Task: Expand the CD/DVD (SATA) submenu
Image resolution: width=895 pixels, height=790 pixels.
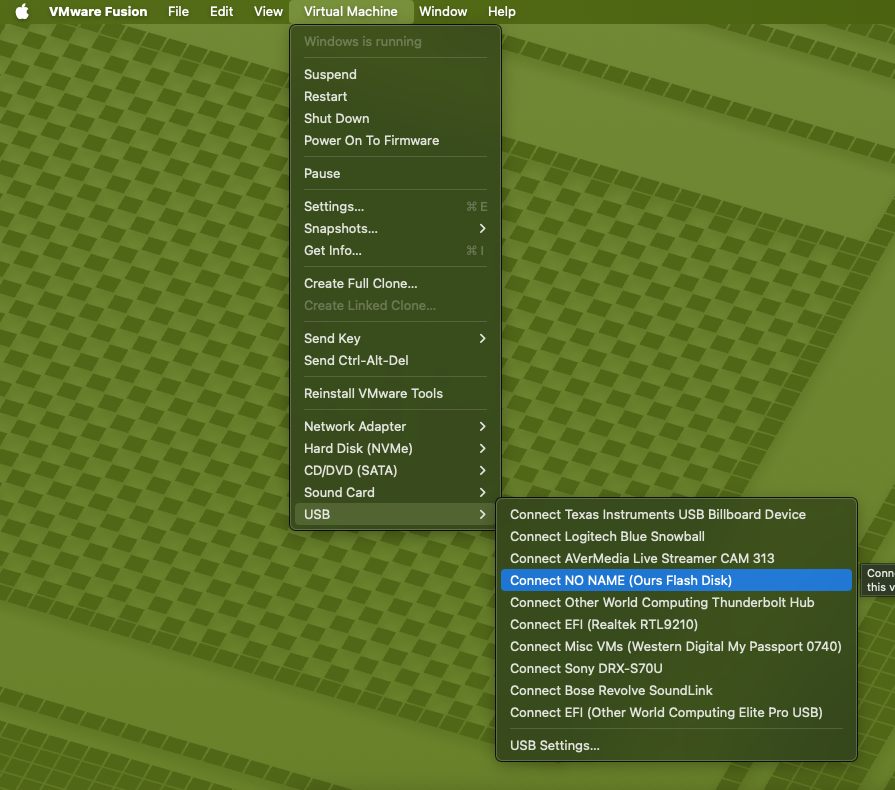Action: (x=396, y=470)
